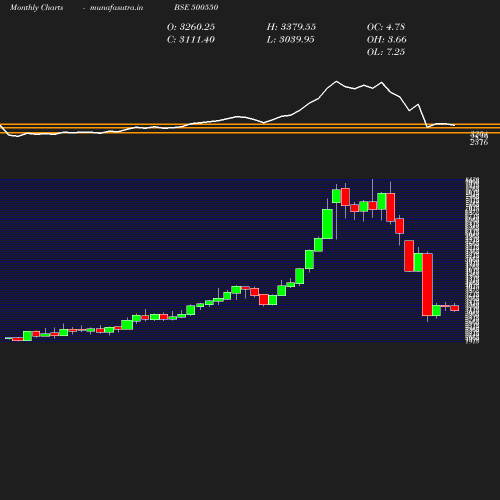Click the 'OH: 3.66' value
The width and height of the screenshot is (500, 500).
[x=386, y=40]
